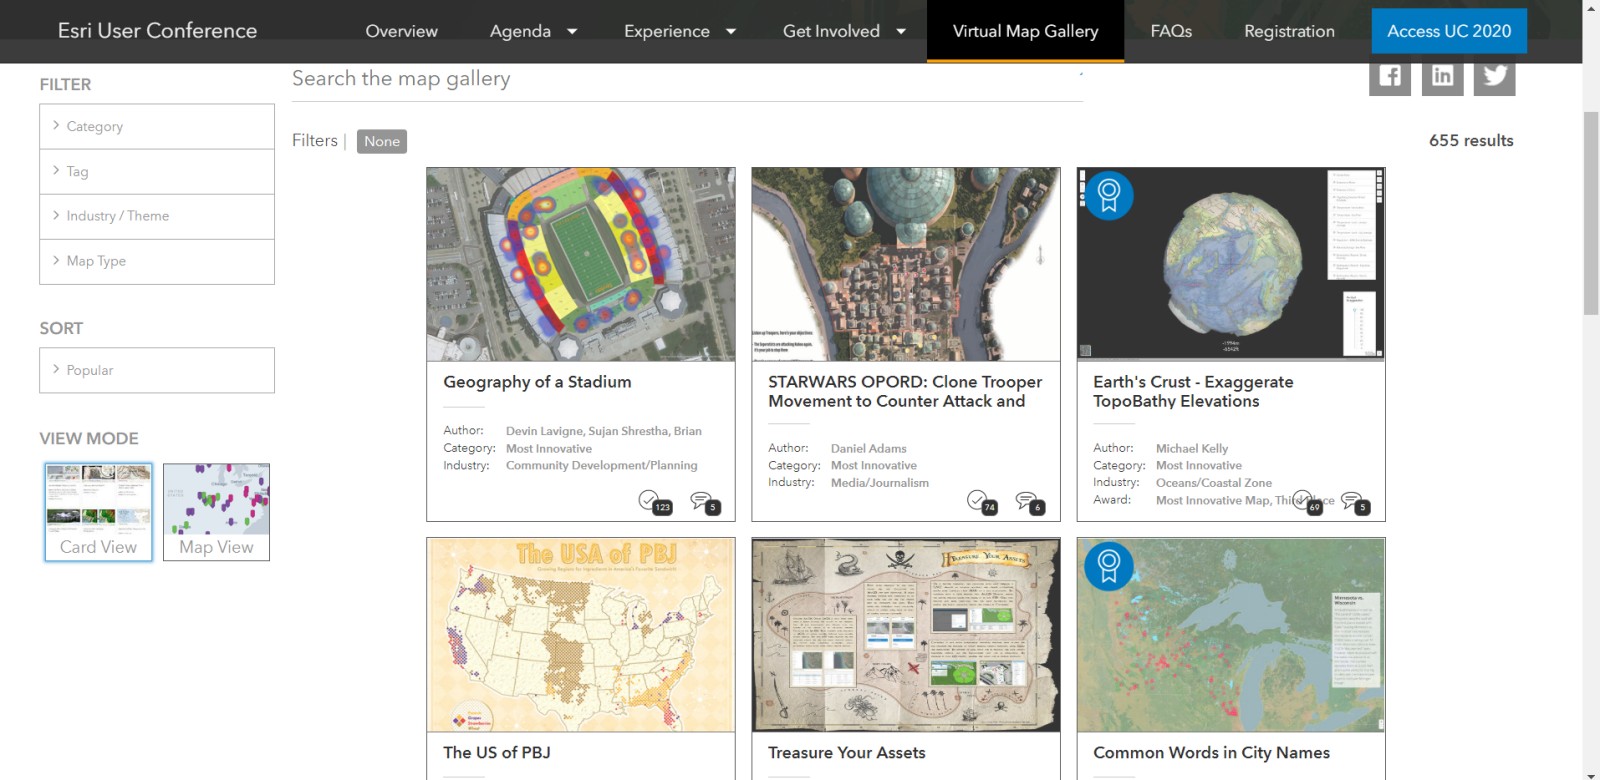
Task: Open the Get Involved dropdown menu
Action: (844, 31)
